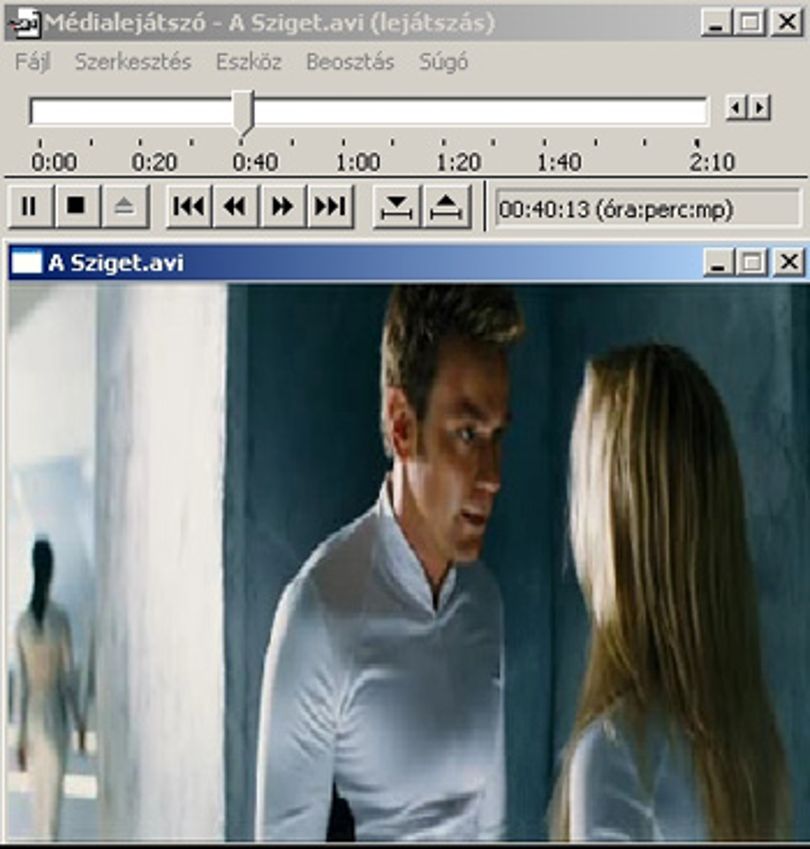Pause the video playback
810x849 pixels.
click(30, 206)
